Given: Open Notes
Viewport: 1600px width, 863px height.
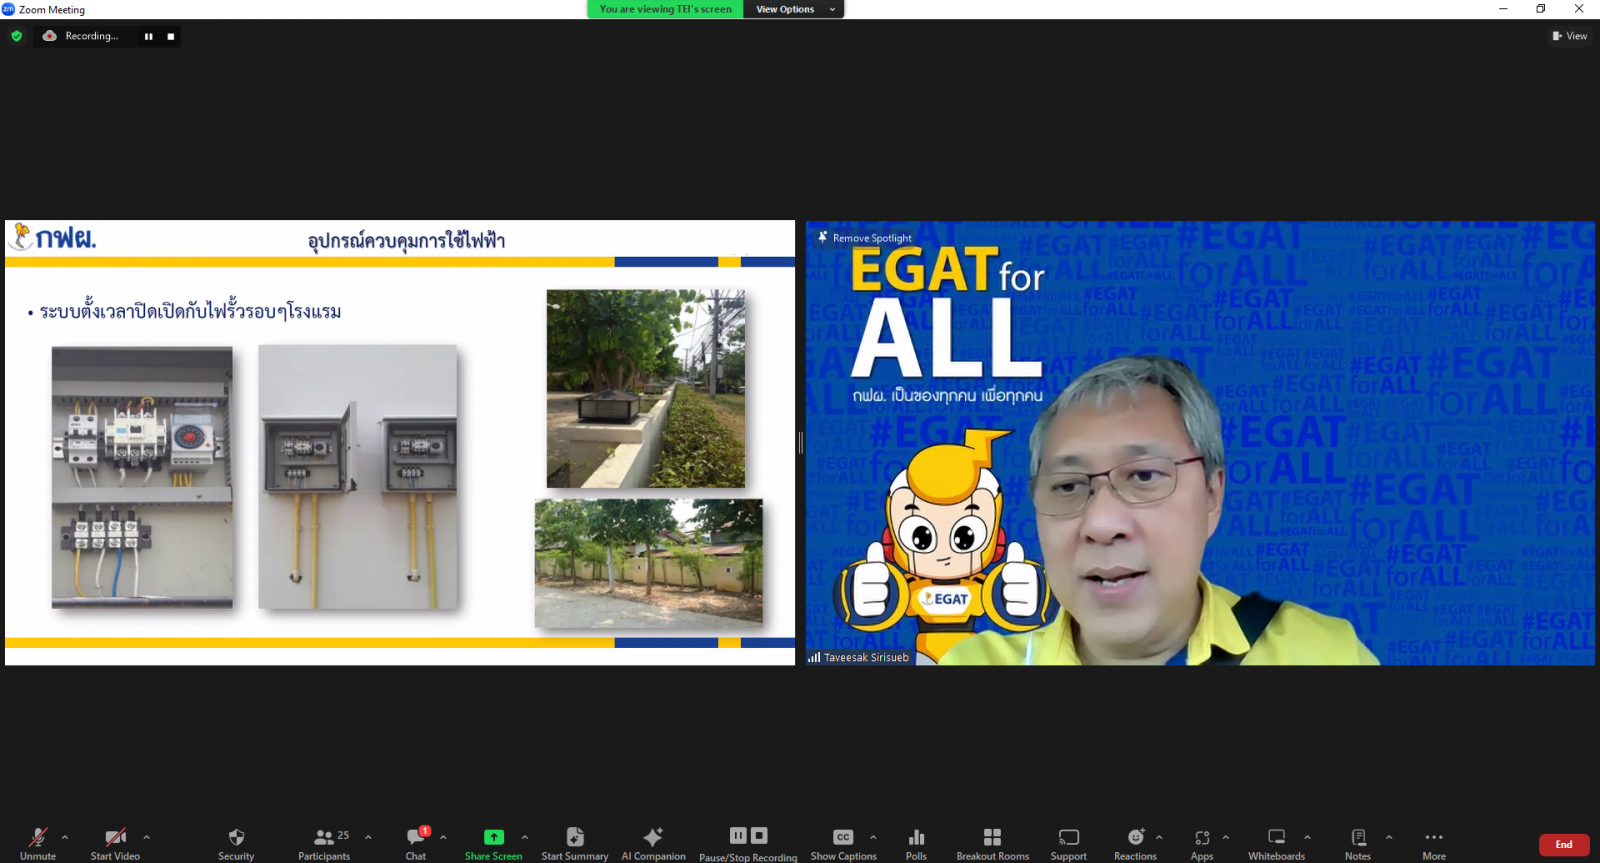Looking at the screenshot, I should coord(1358,843).
